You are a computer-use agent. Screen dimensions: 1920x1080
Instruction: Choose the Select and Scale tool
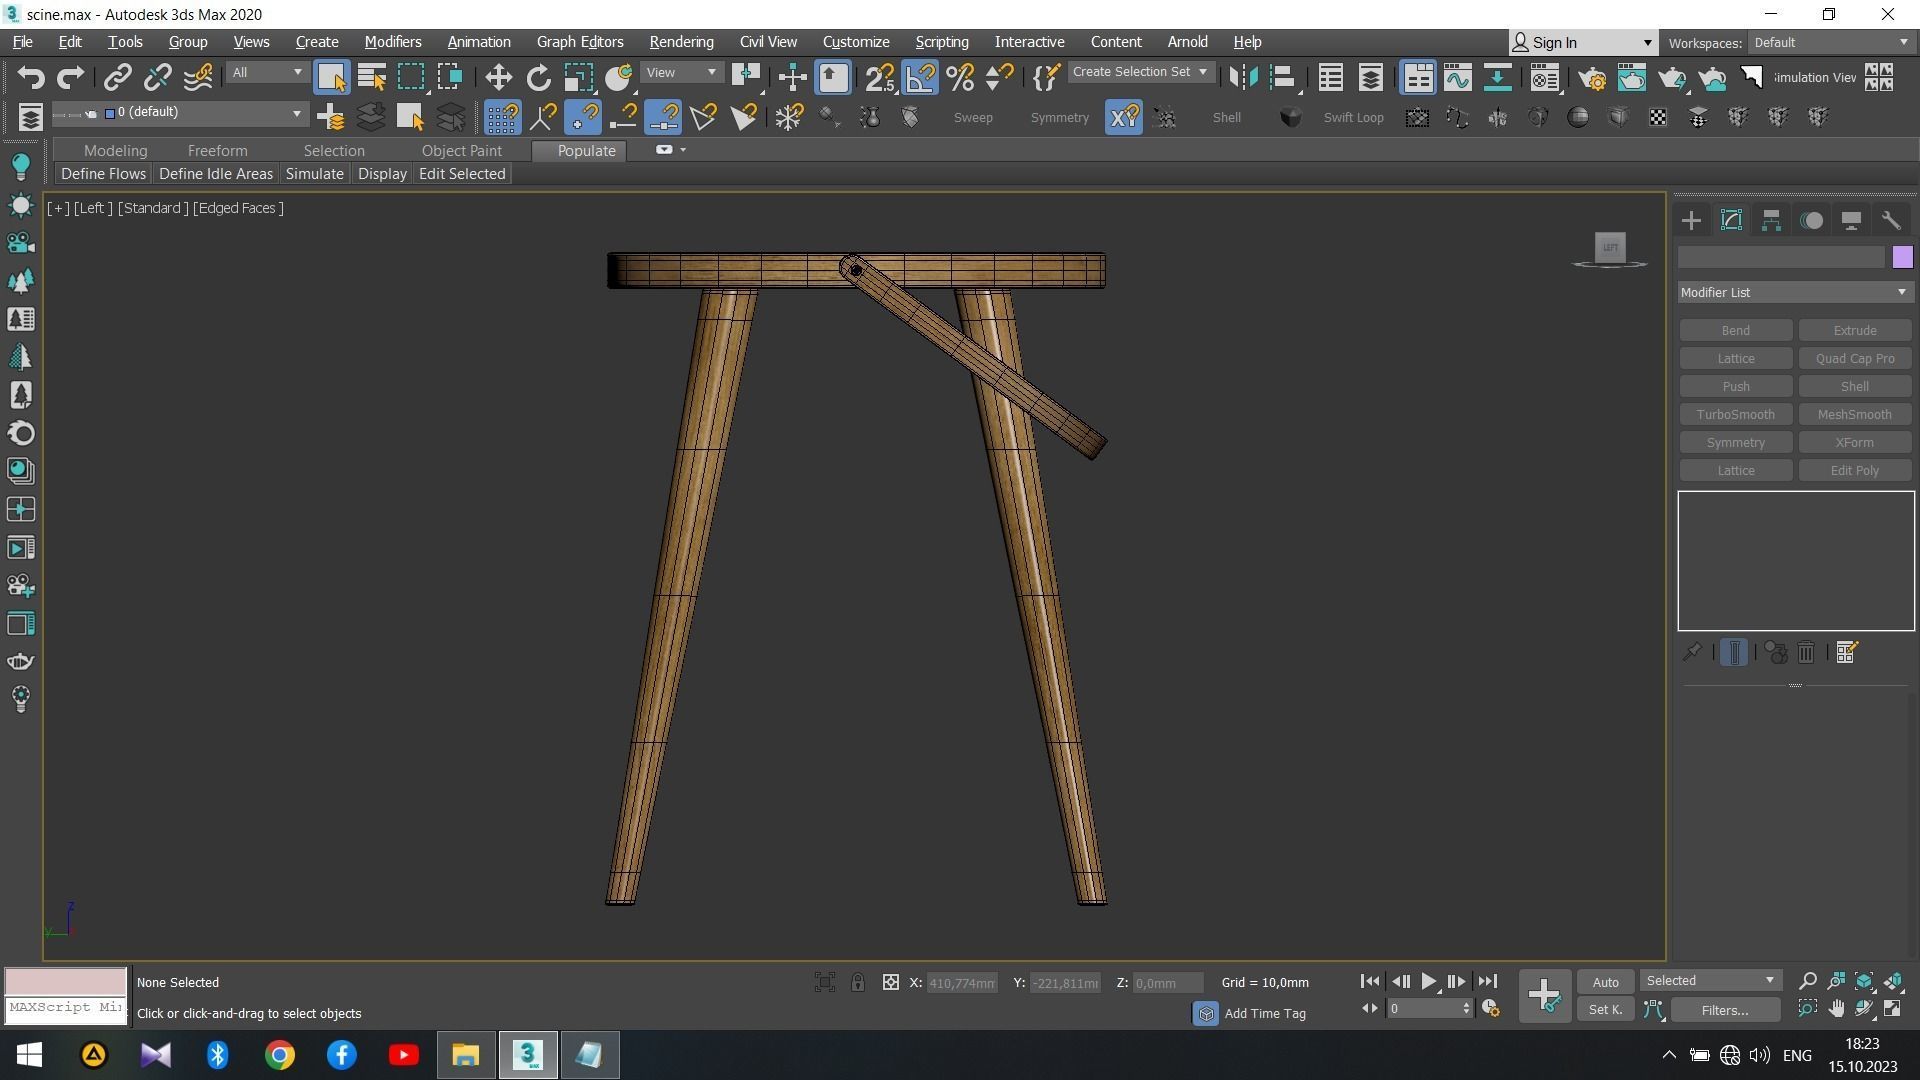click(578, 77)
